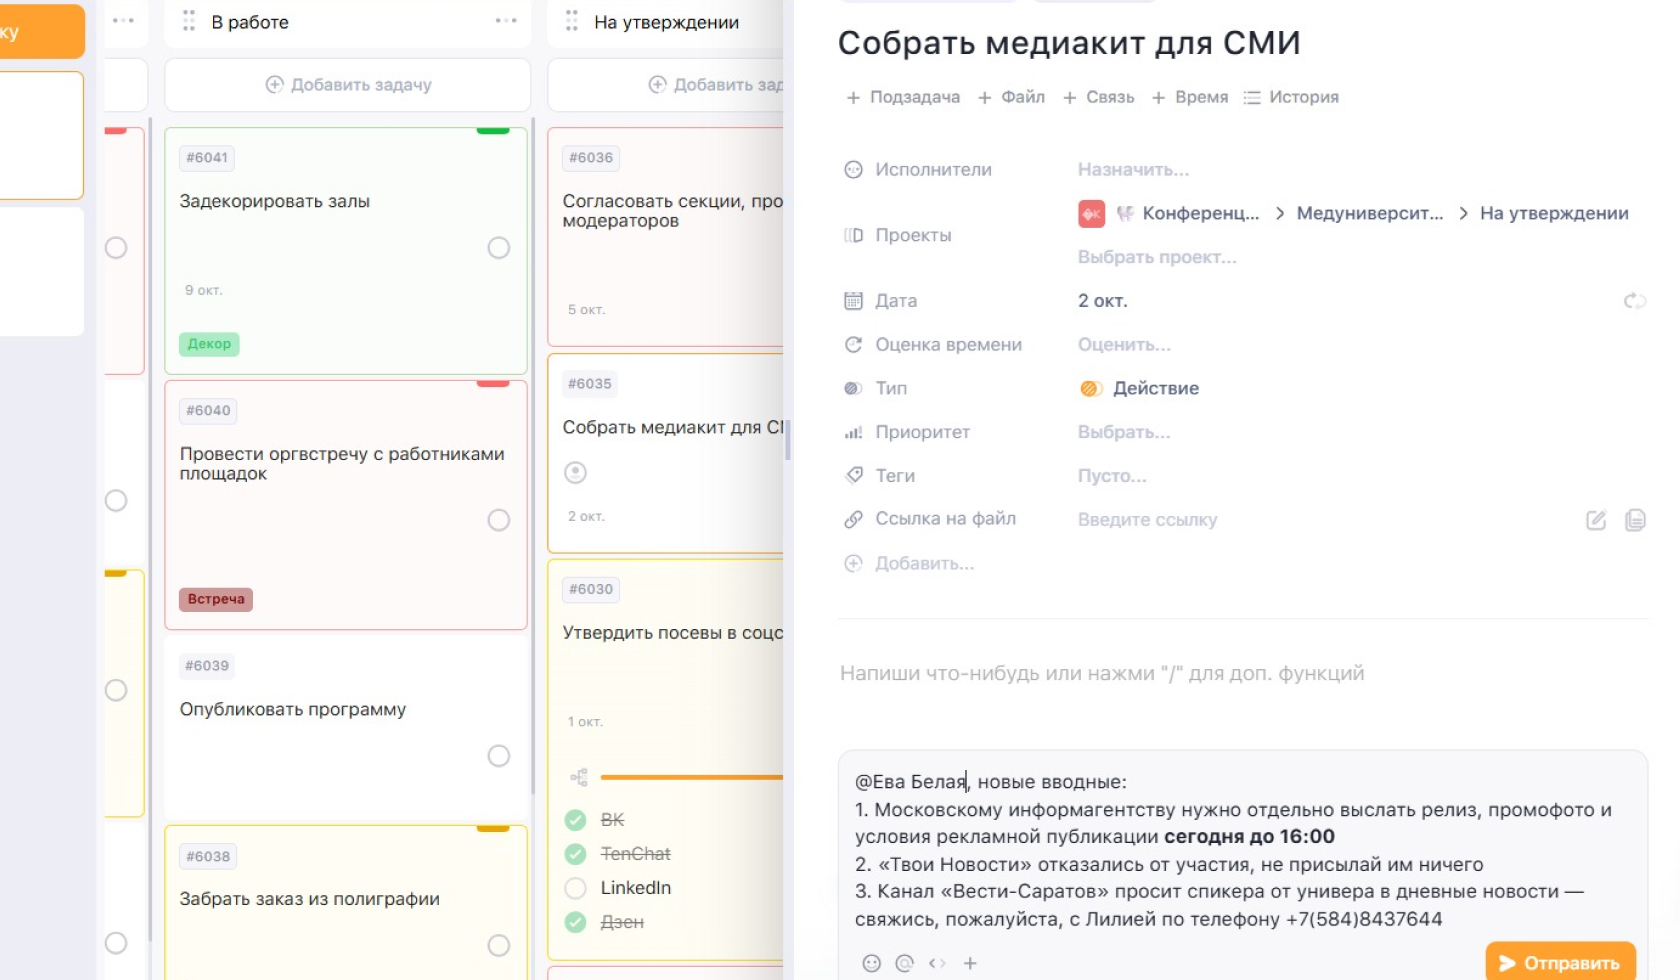Click the Добавить... plus circle icon
Image resolution: width=1680 pixels, height=980 pixels.
853,563
